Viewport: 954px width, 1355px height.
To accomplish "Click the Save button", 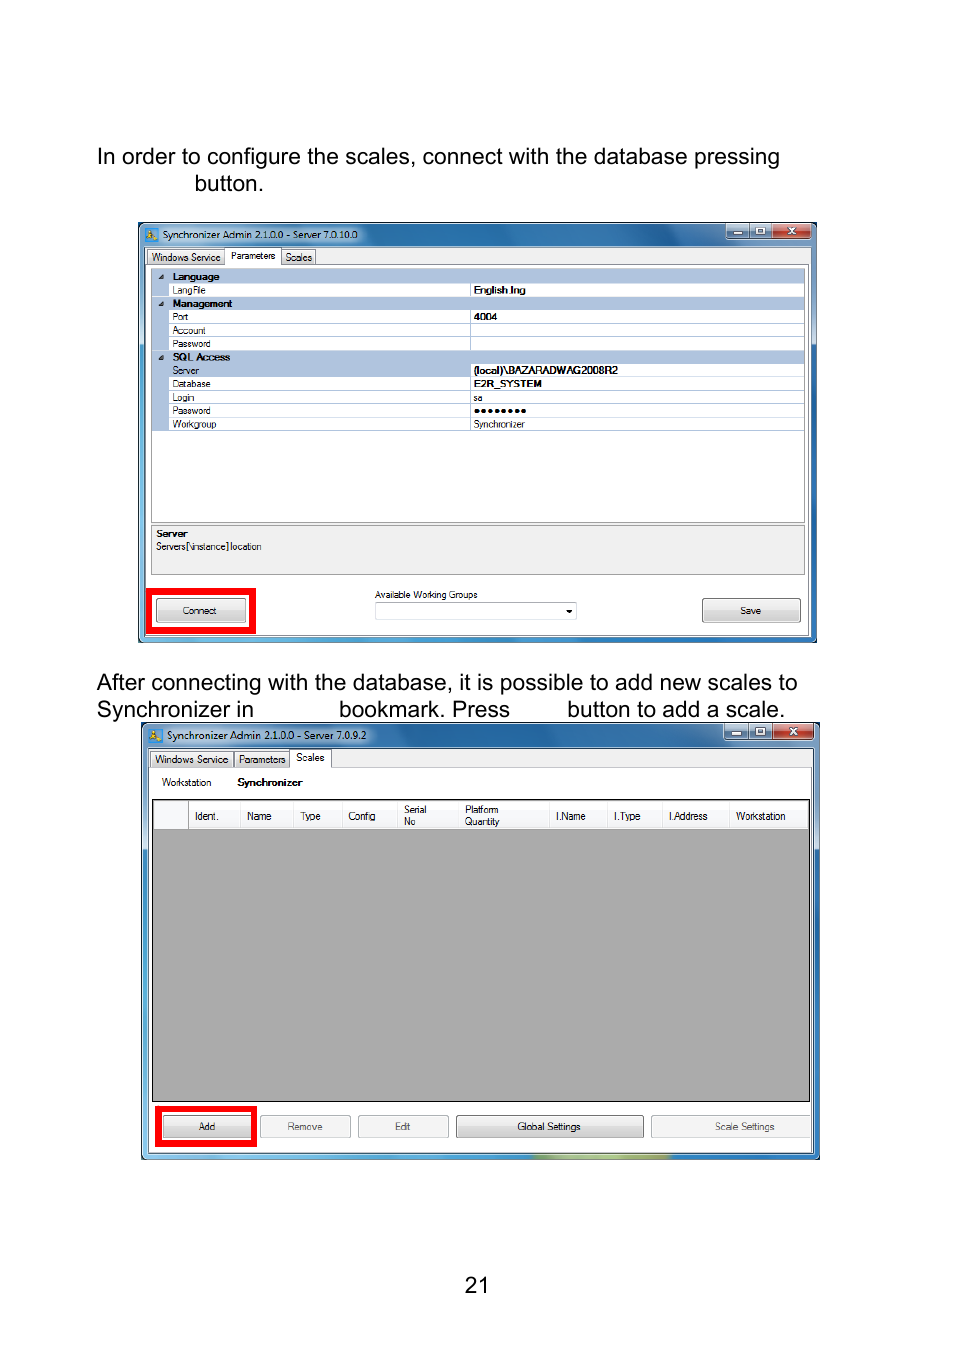I will coord(751,610).
